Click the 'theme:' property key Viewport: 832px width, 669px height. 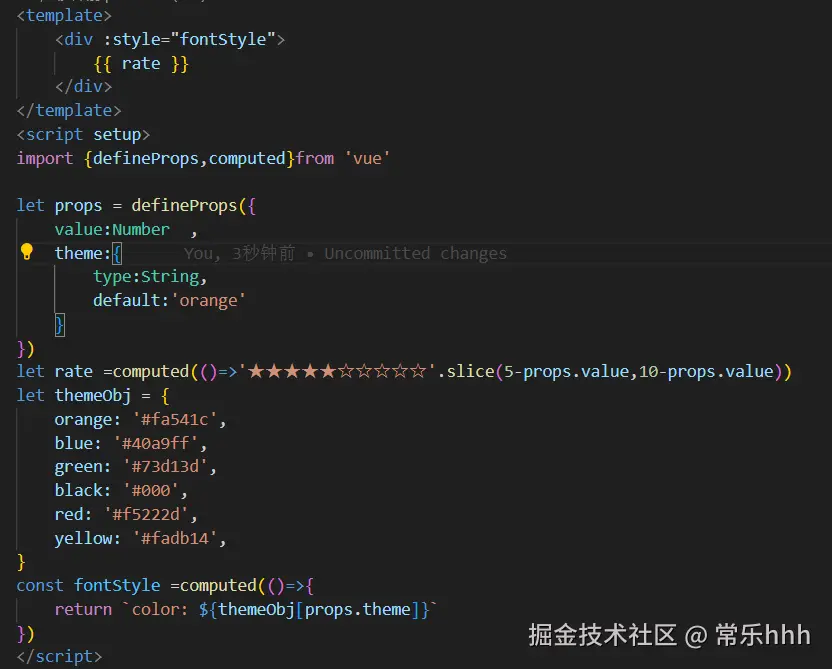(83, 253)
